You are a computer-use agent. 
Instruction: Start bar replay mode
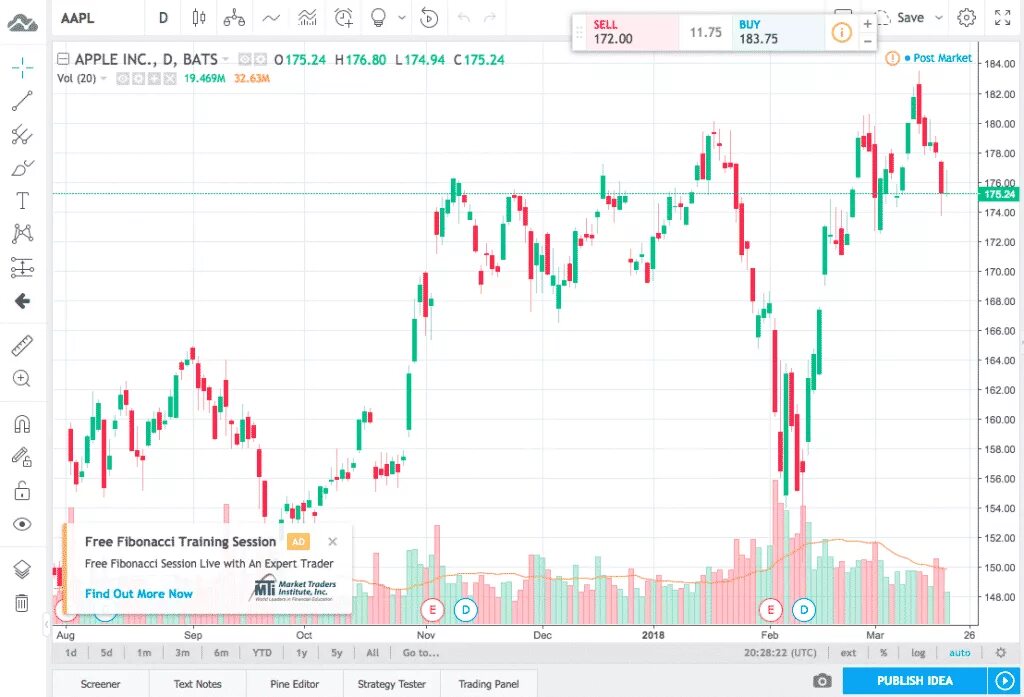(x=429, y=18)
